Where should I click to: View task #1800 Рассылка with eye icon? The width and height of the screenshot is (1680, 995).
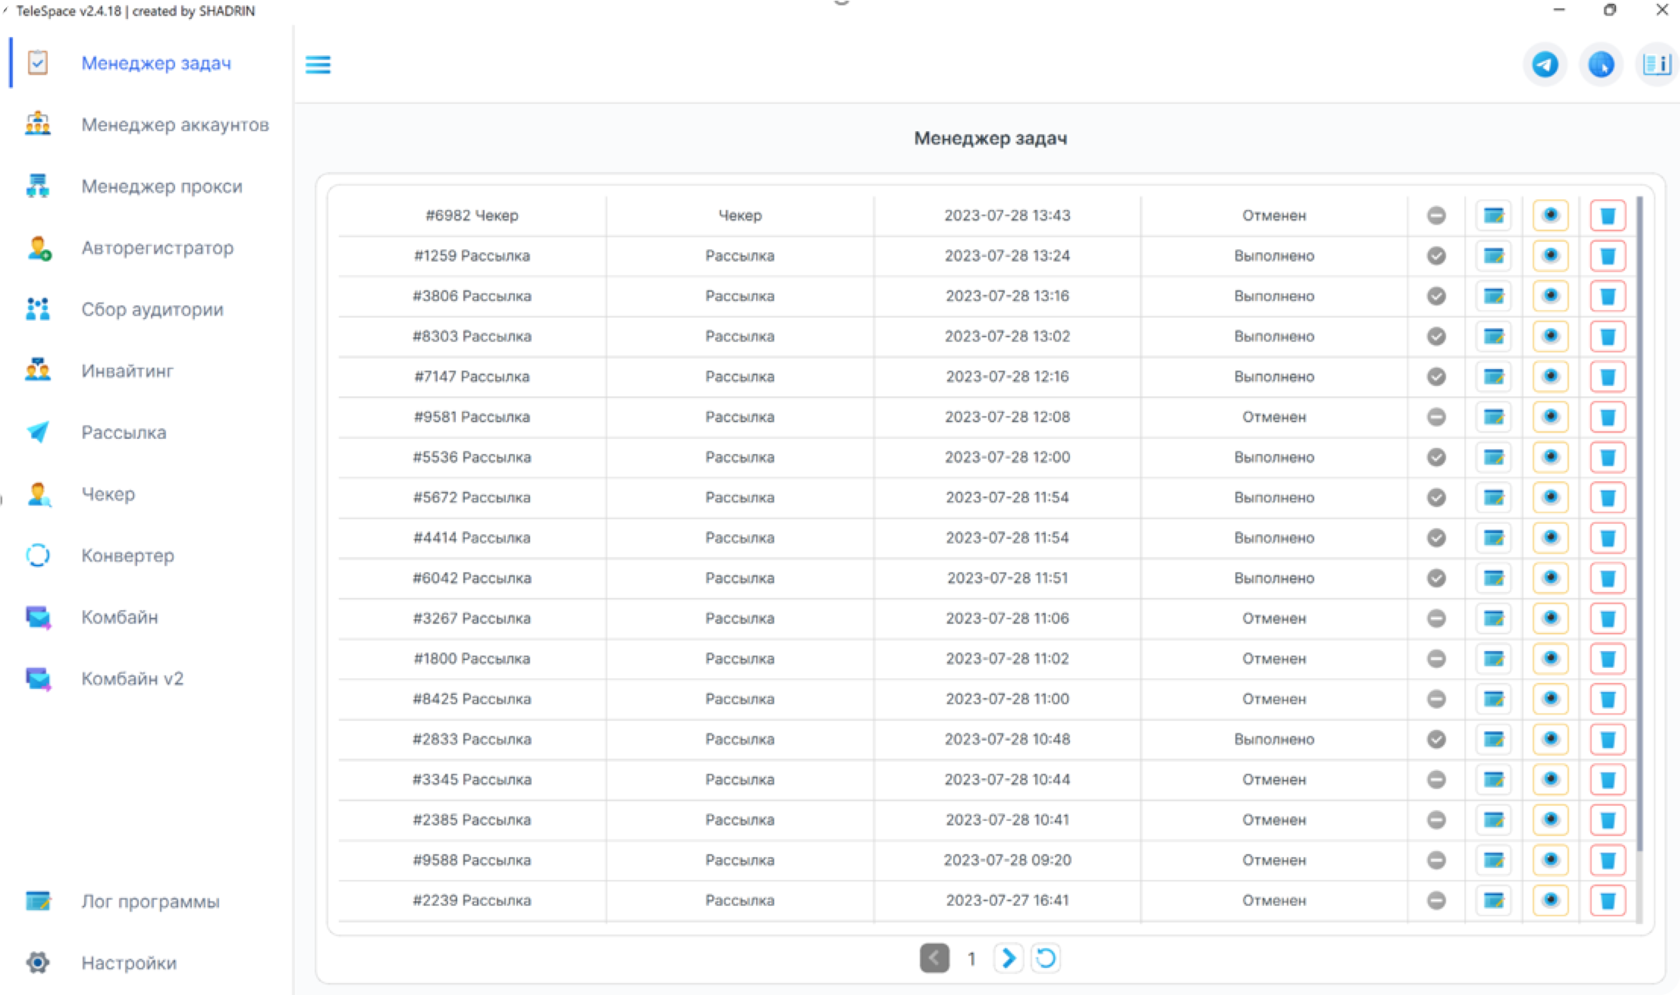[1551, 659]
